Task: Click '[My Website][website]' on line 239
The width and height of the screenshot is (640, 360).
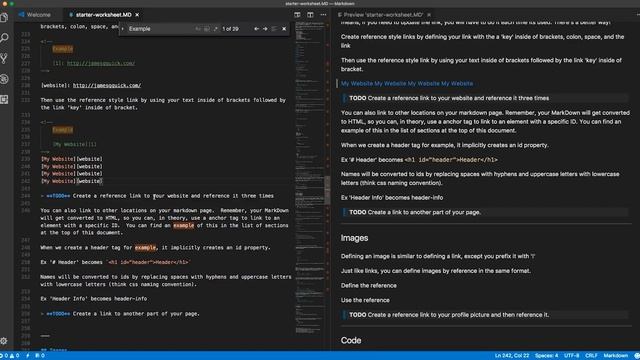Action: (71, 159)
